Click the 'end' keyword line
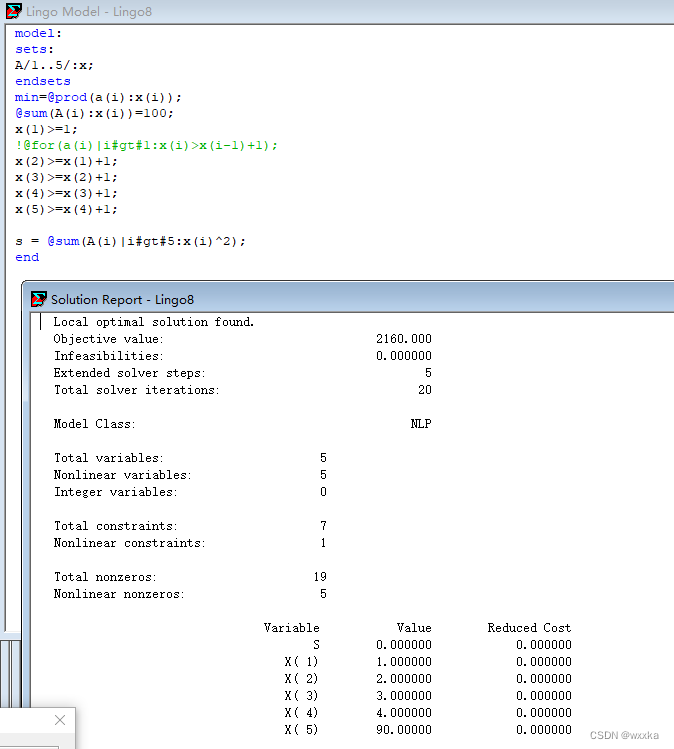This screenshot has height=749, width=674. click(x=27, y=257)
